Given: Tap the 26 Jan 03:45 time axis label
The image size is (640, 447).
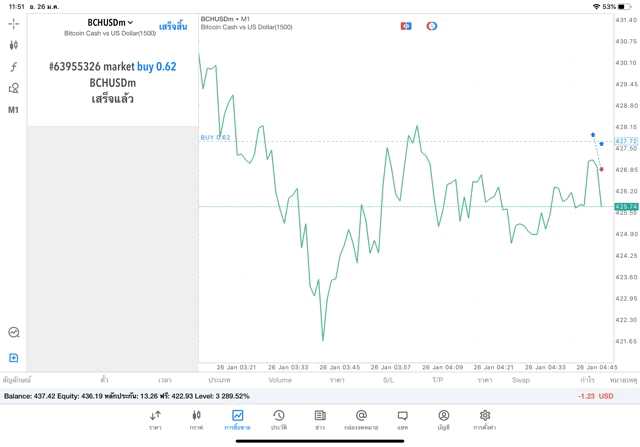Looking at the screenshot, I should click(340, 367).
